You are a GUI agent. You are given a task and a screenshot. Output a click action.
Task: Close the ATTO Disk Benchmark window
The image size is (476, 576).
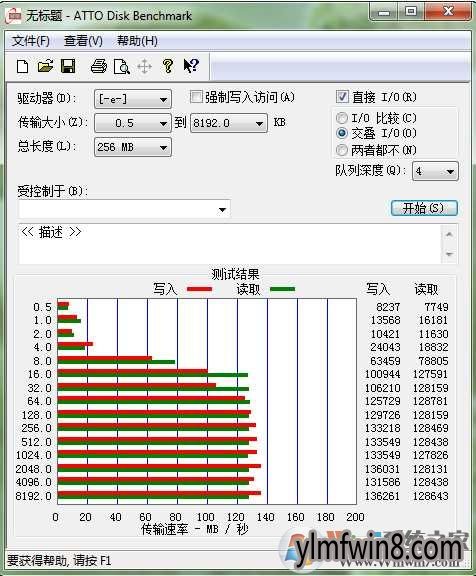448,12
